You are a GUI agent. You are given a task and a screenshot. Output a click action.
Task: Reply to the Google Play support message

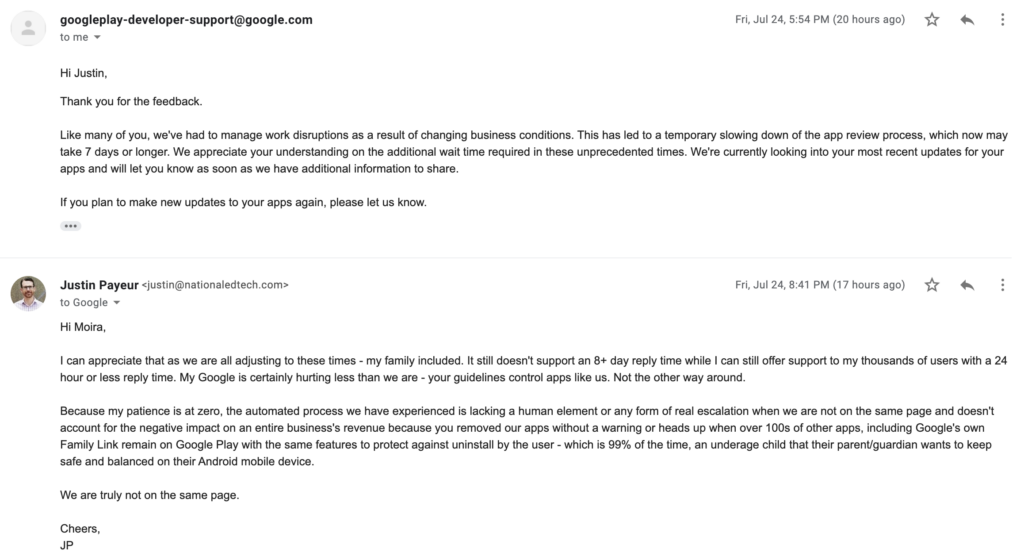[967, 20]
